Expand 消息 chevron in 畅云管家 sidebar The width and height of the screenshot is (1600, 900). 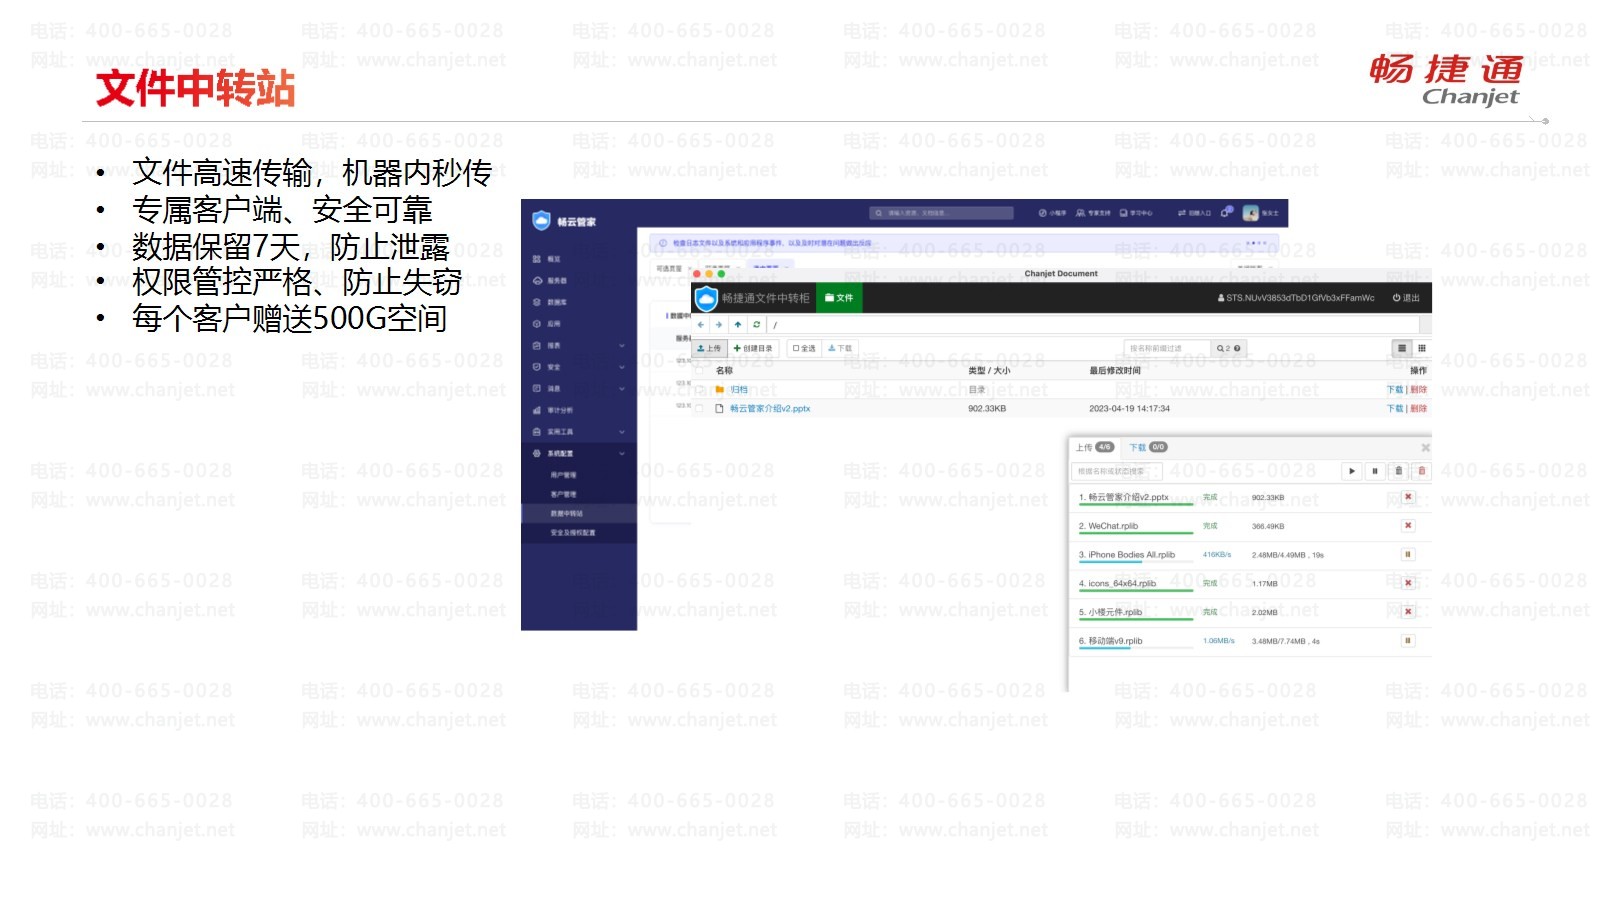click(x=622, y=389)
